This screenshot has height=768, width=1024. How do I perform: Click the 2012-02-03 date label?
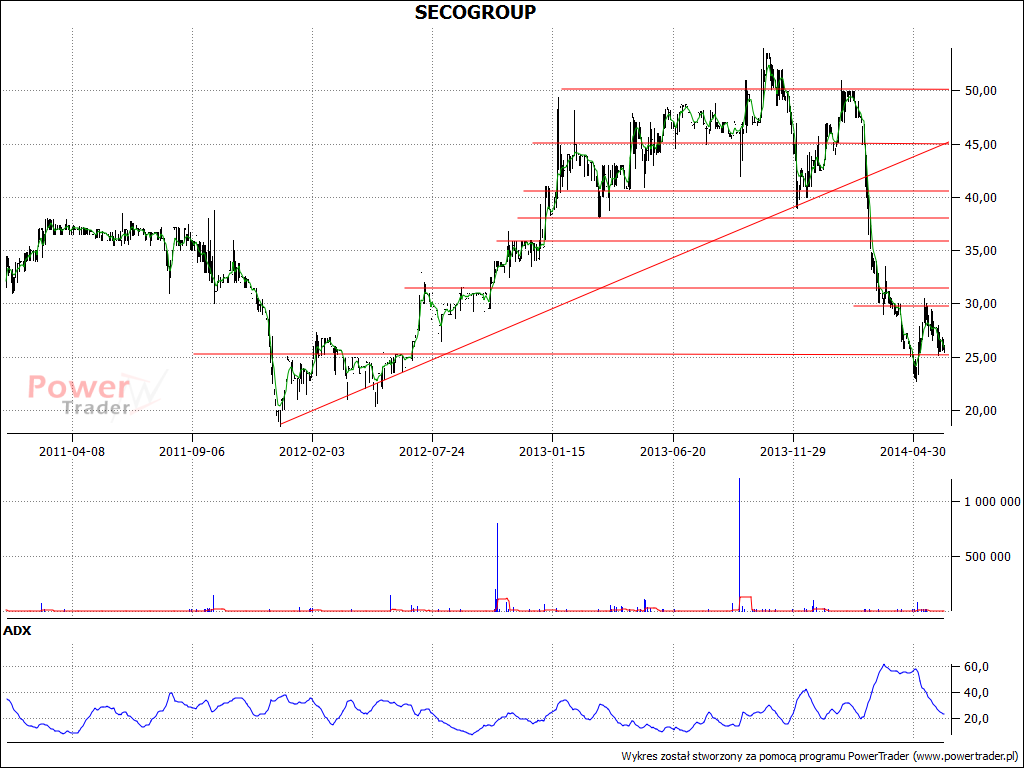point(312,451)
